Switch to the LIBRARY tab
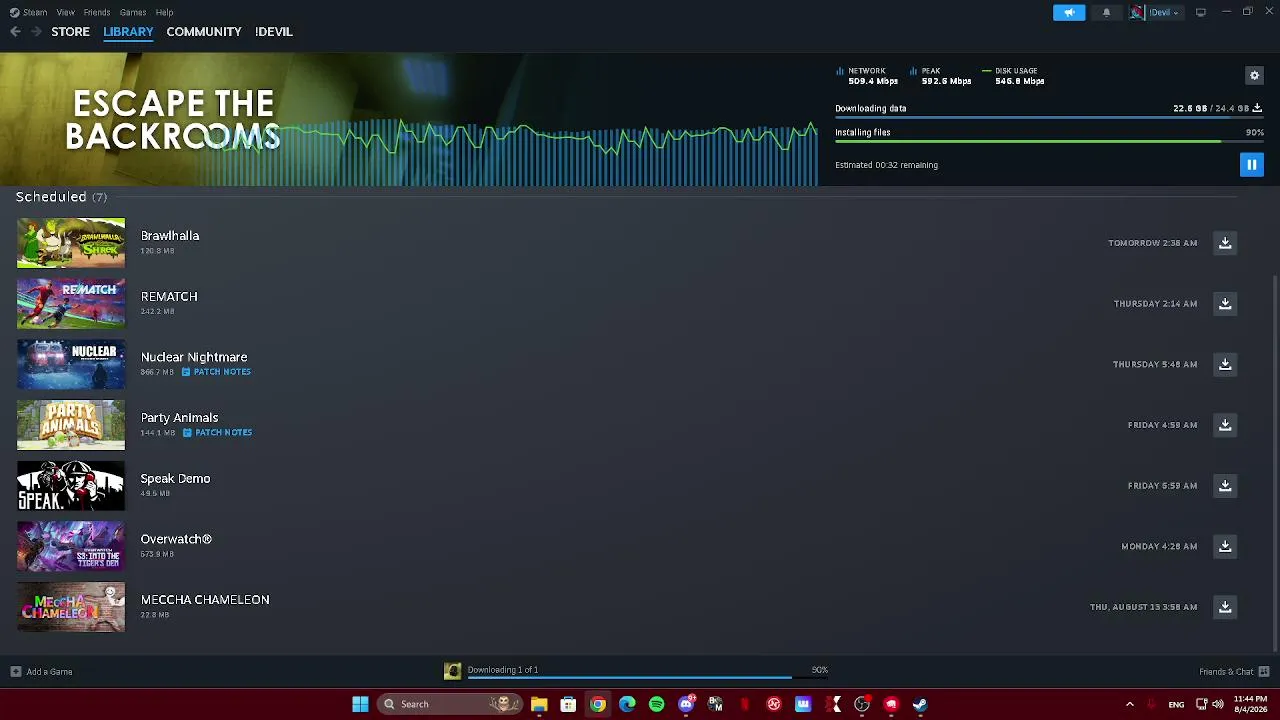This screenshot has width=1280, height=720. (x=128, y=32)
